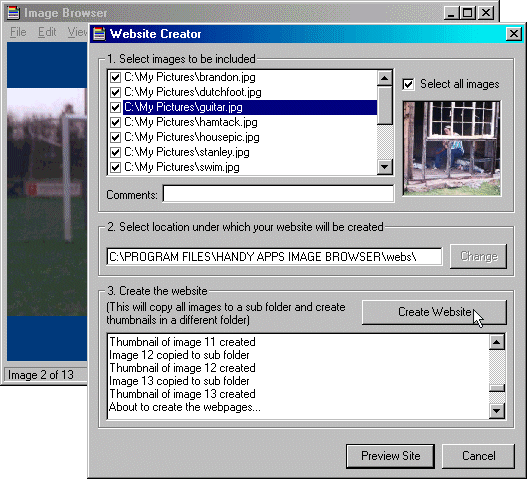Click the displayed photo in Image Browser
527x479 pixels.
click(x=47, y=202)
